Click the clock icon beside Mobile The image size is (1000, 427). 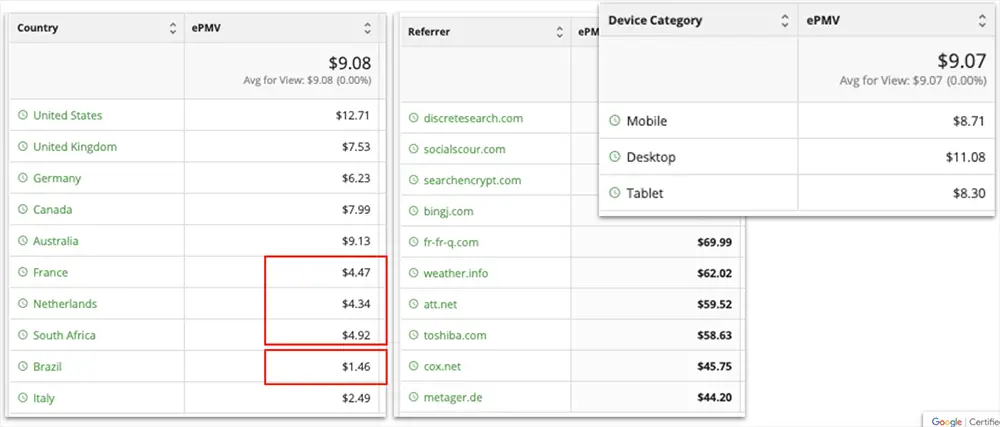point(615,120)
